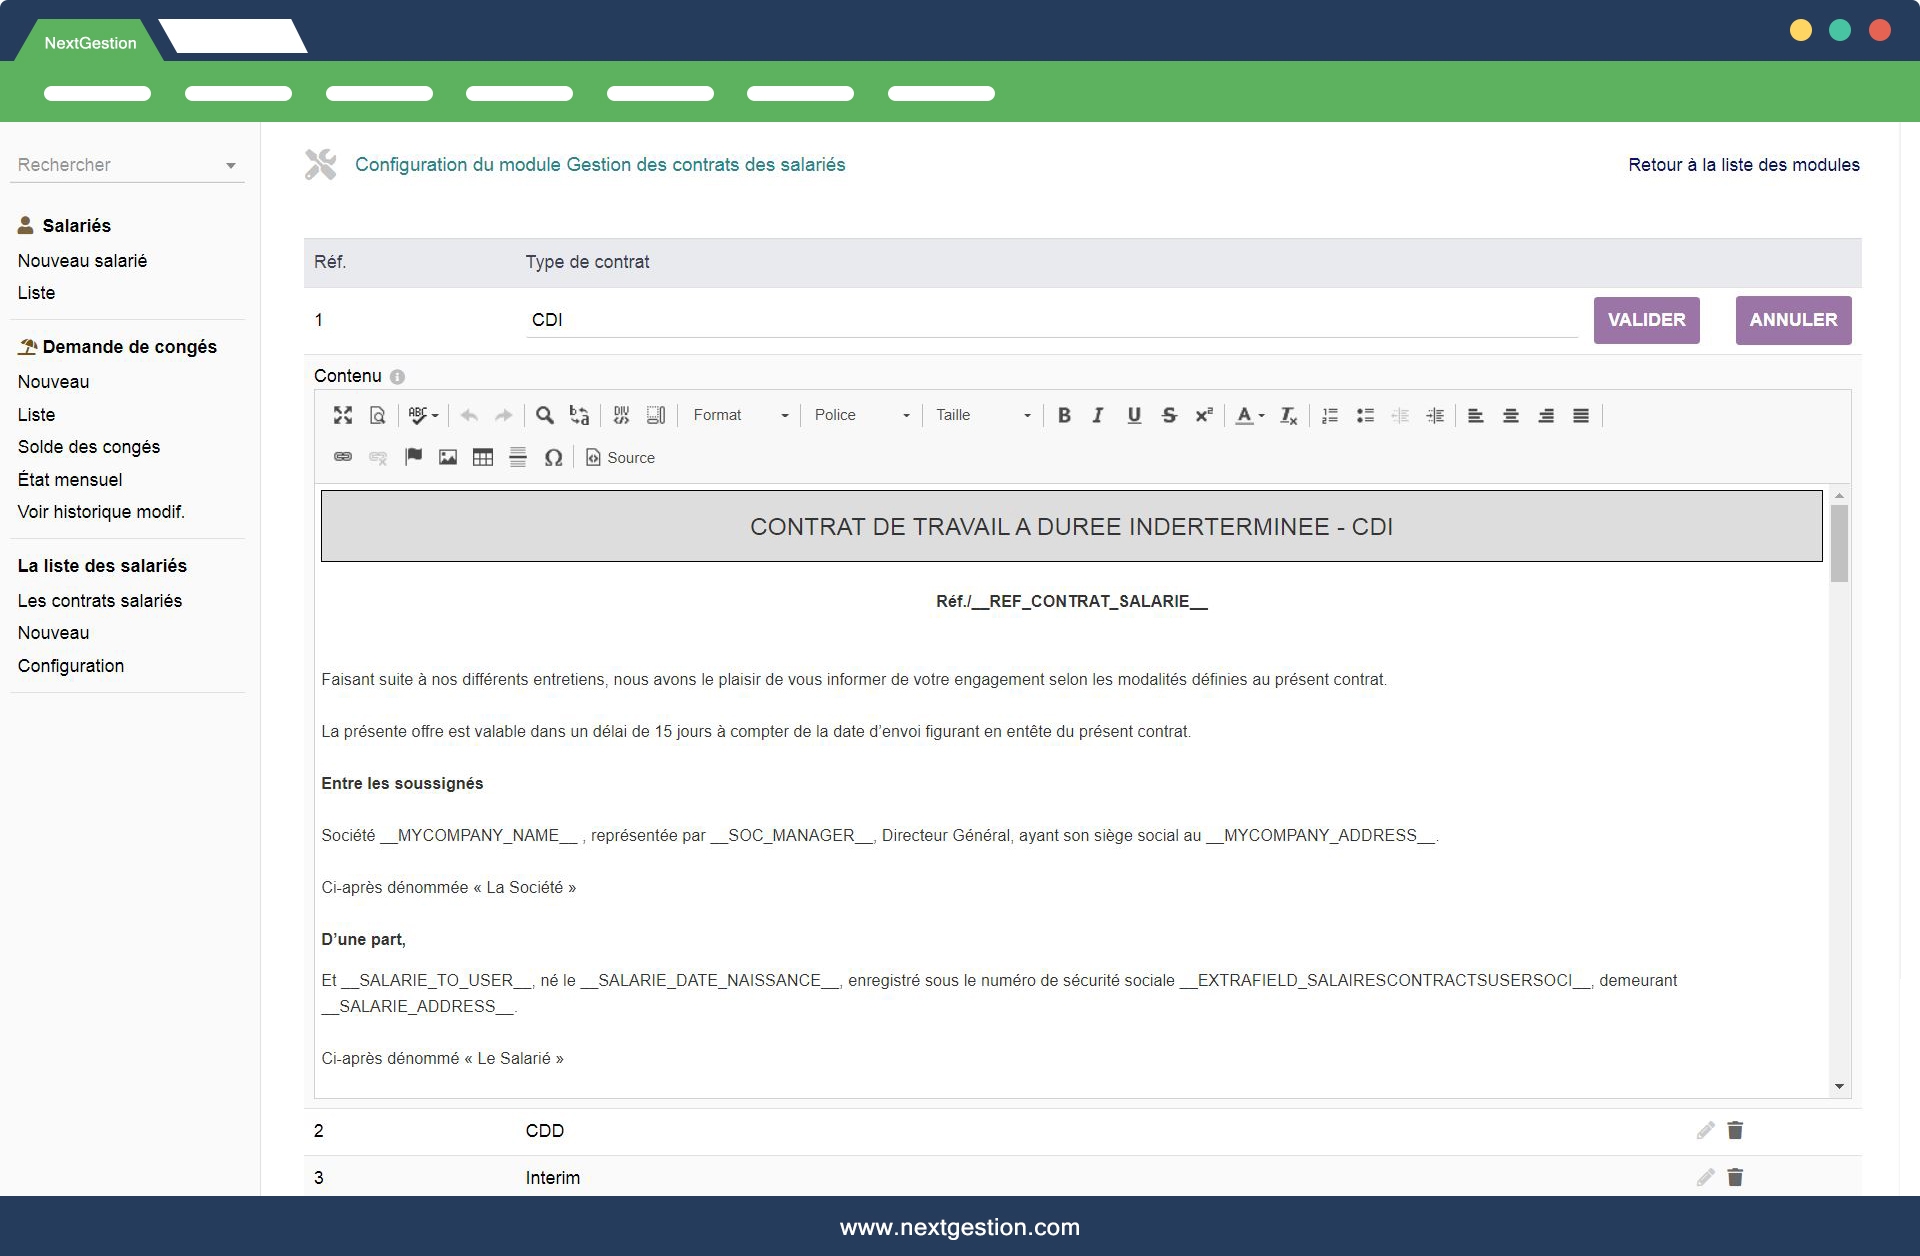Edit the Interim contract type
This screenshot has width=1920, height=1256.
tap(1705, 1177)
